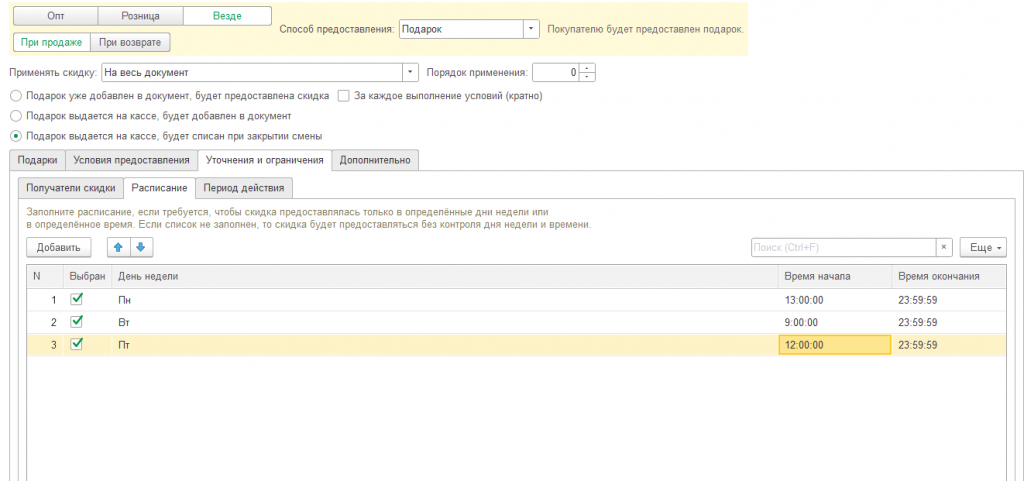Open the Уточнения и ограничения tab
Viewport: 1024px width, 481px height.
(264, 160)
